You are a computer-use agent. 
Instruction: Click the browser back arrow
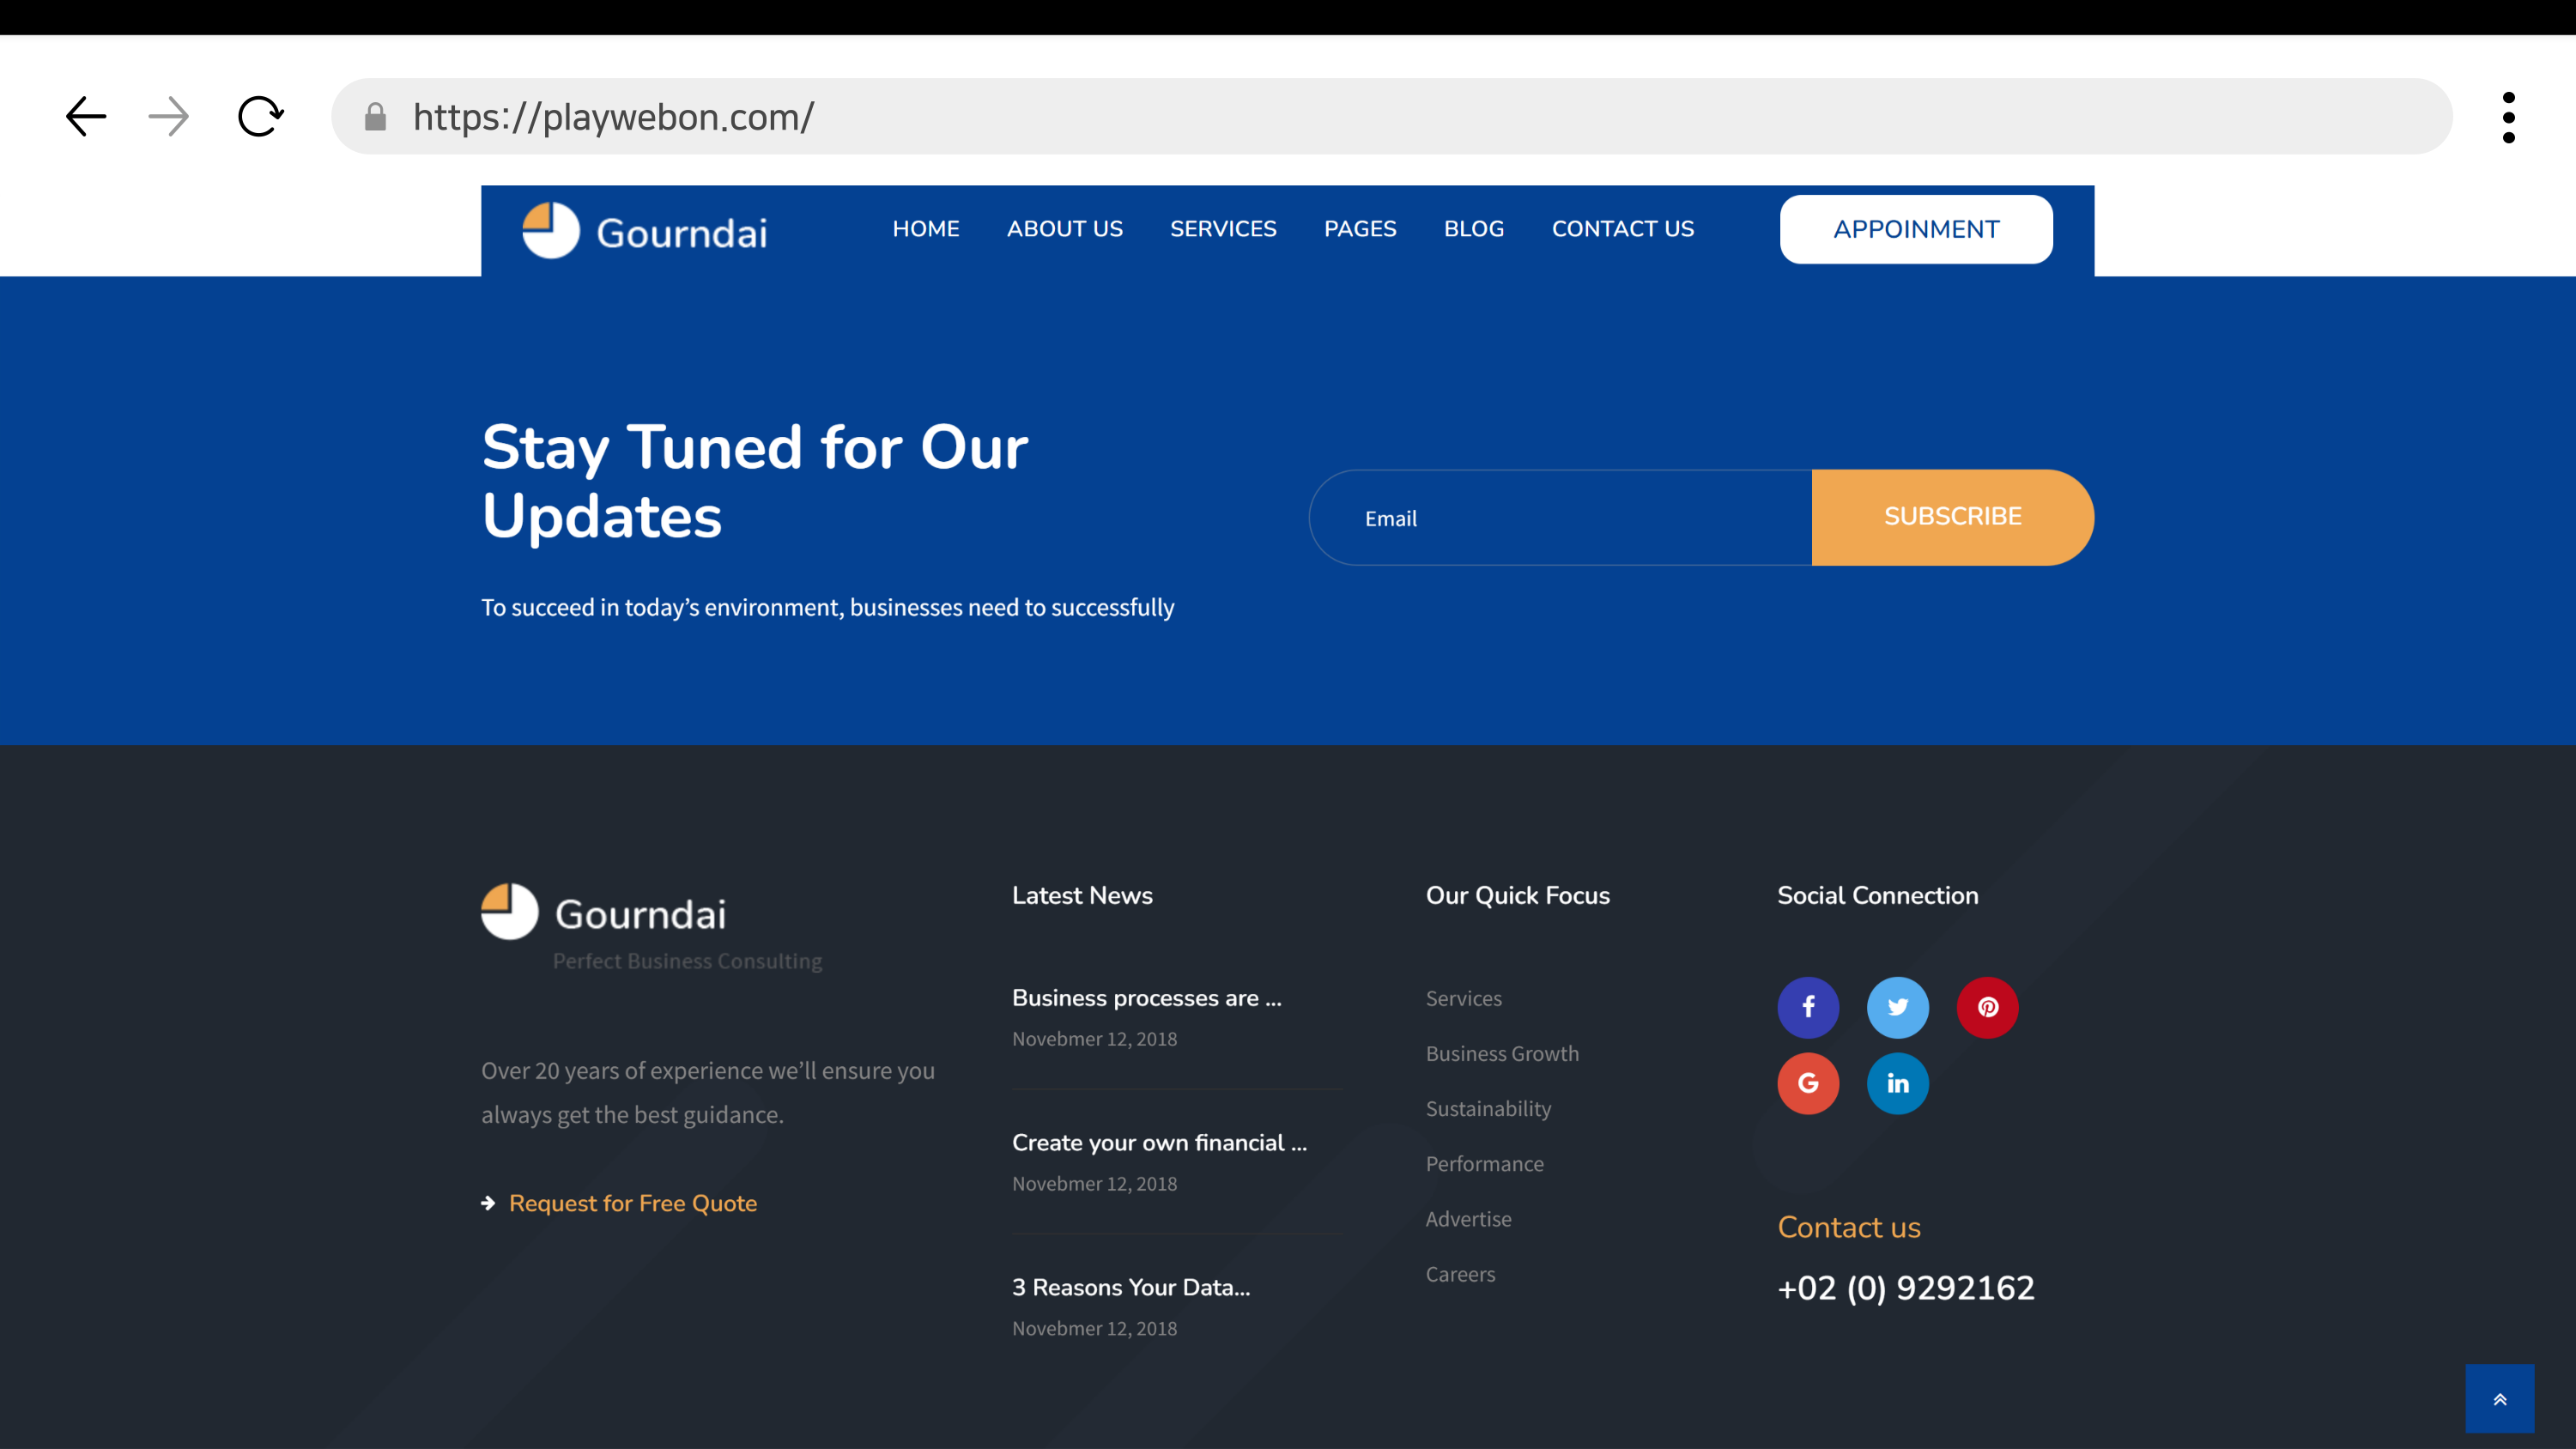86,117
